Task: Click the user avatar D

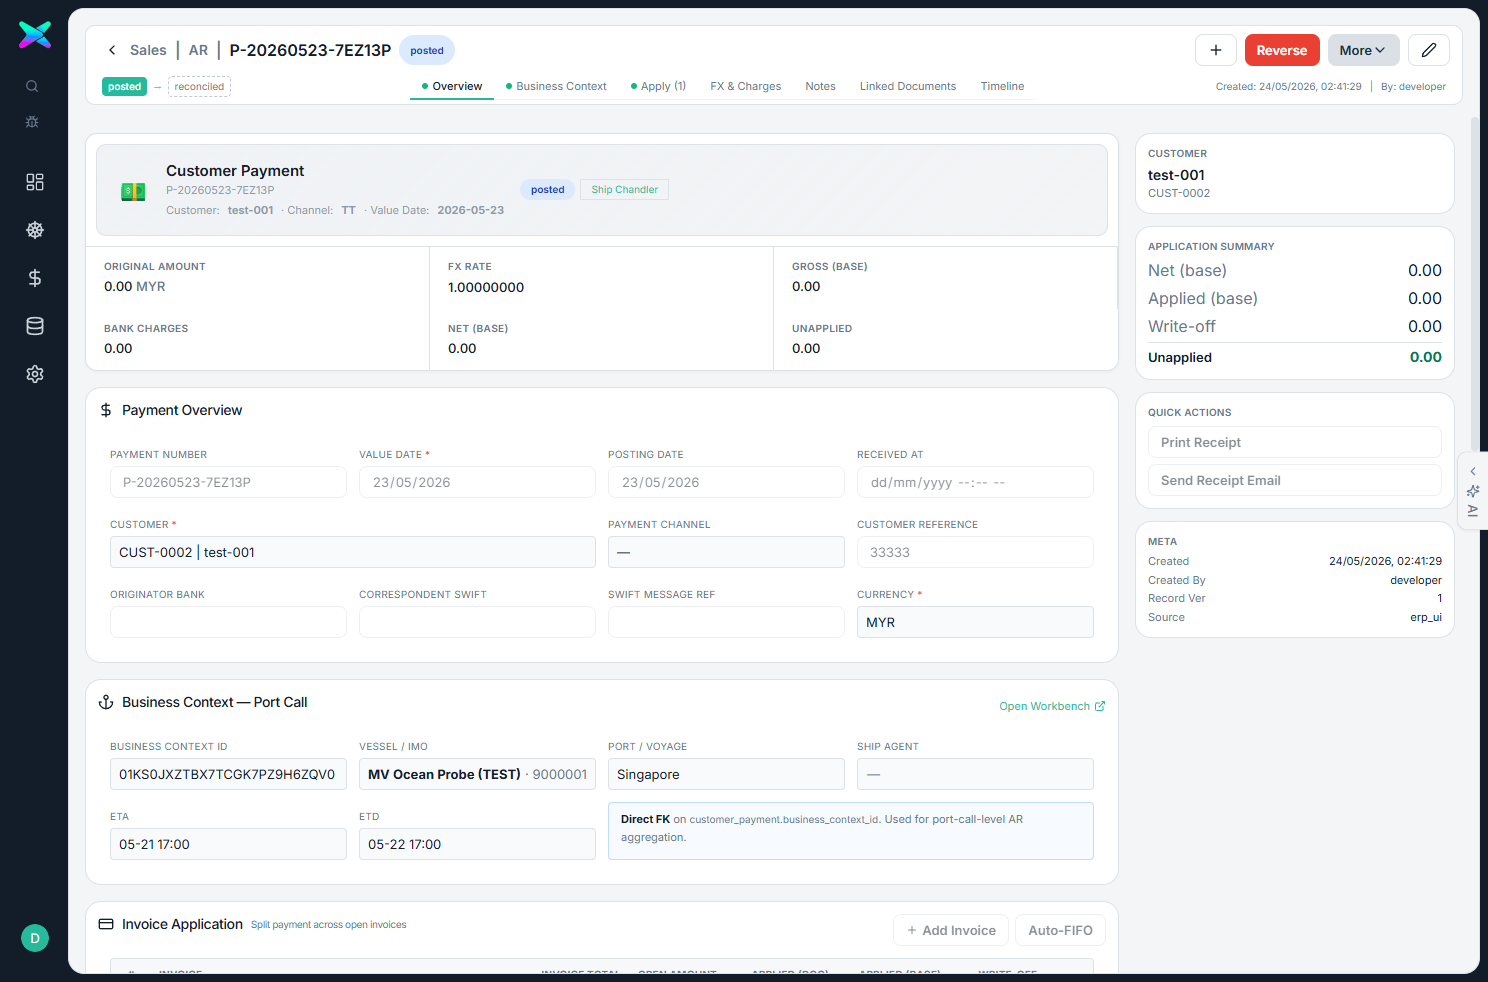Action: click(35, 938)
